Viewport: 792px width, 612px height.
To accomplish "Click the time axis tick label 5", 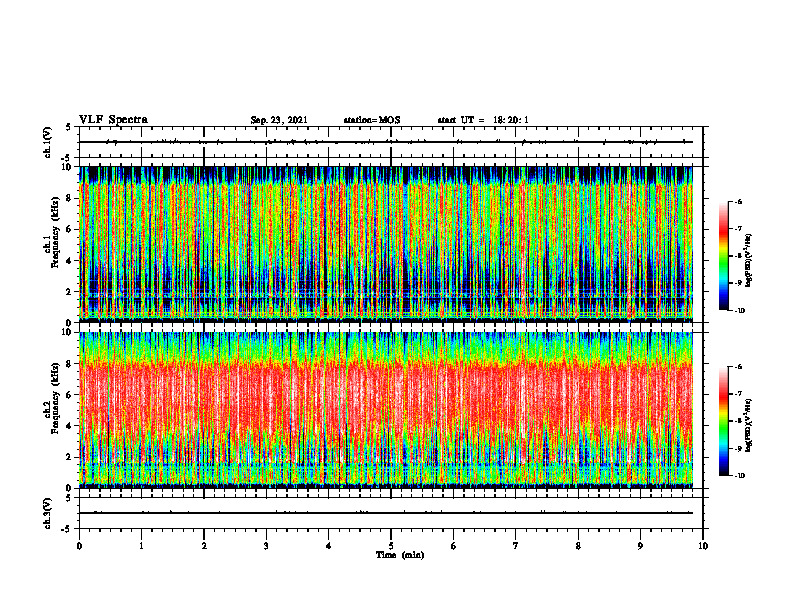I will [391, 546].
